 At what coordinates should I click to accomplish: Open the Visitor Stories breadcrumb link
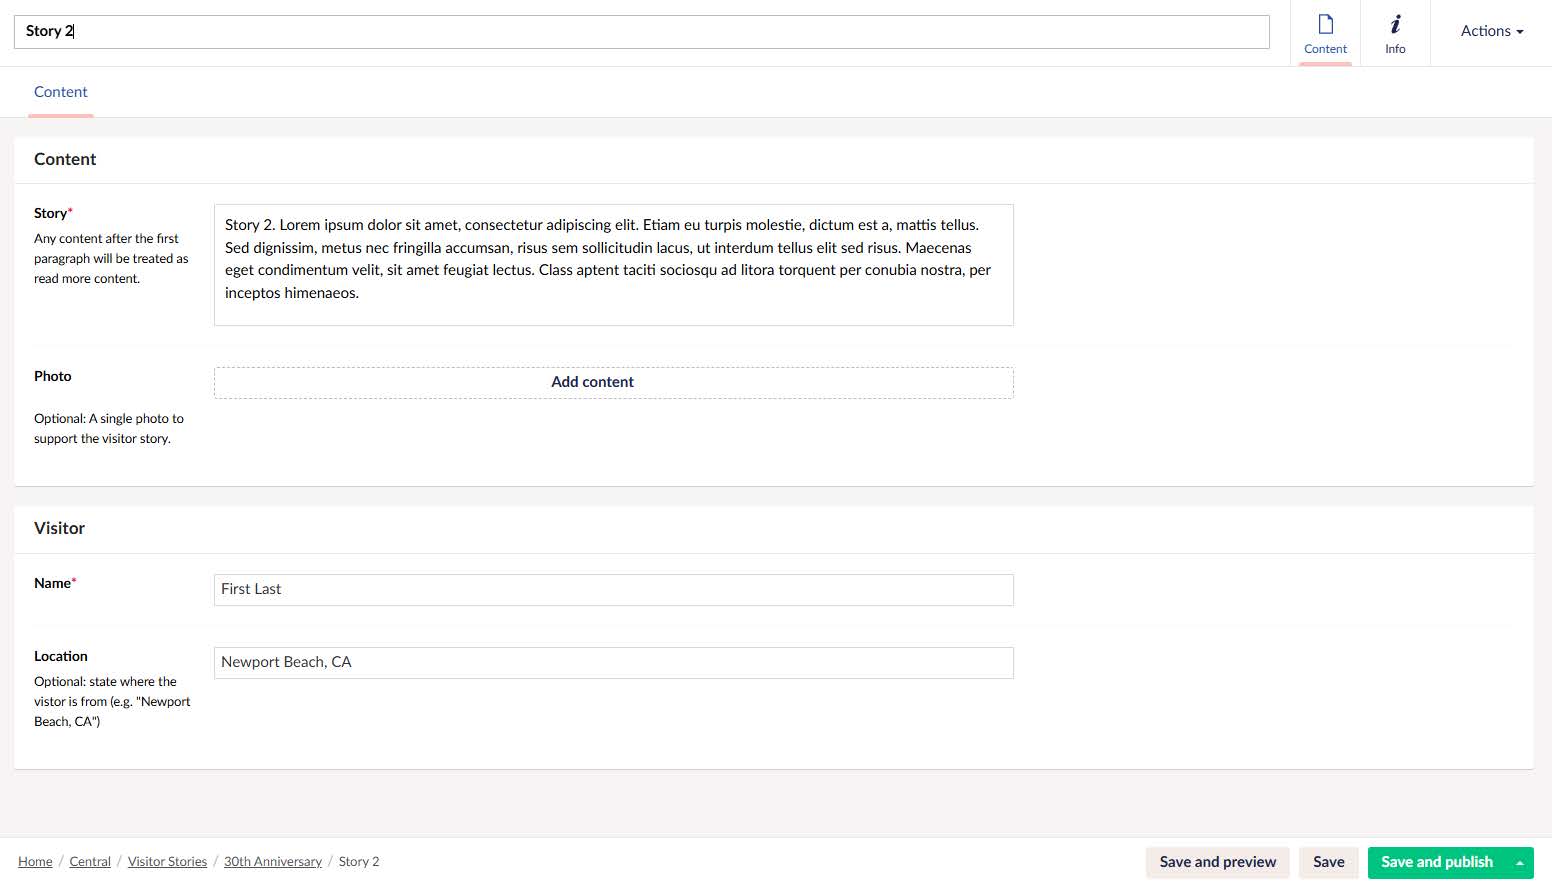coord(167,862)
